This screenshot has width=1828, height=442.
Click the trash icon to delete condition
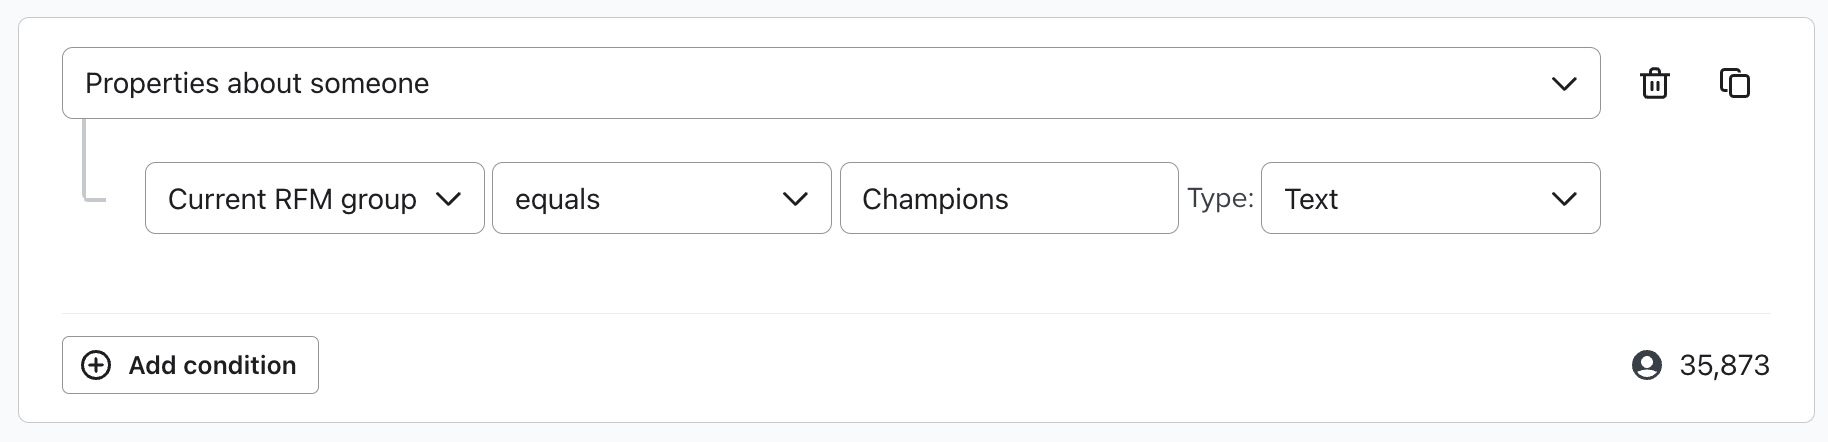(x=1655, y=83)
